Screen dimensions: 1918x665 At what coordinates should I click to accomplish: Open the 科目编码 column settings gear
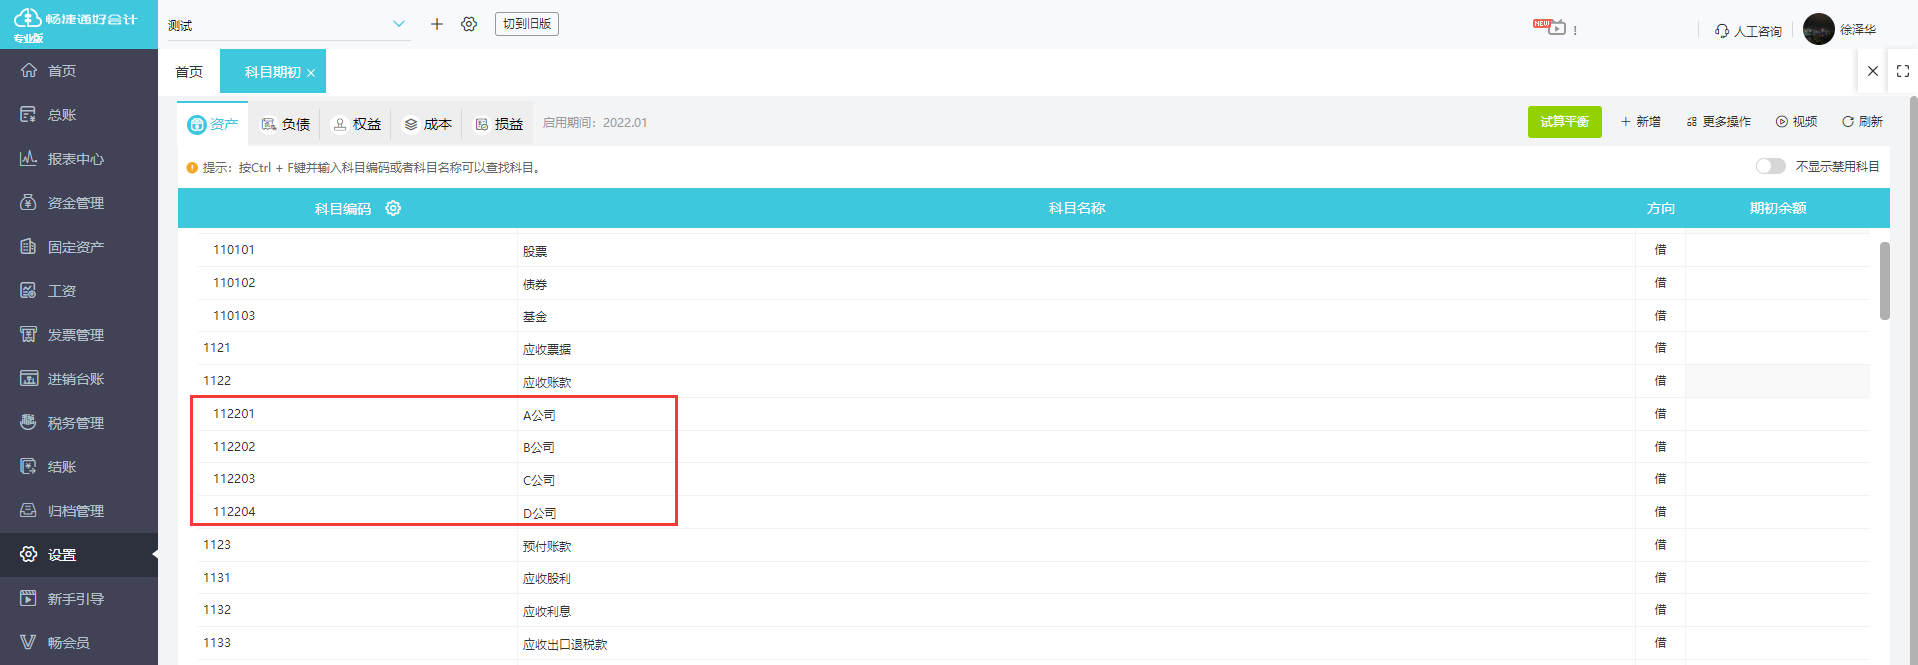(x=393, y=208)
